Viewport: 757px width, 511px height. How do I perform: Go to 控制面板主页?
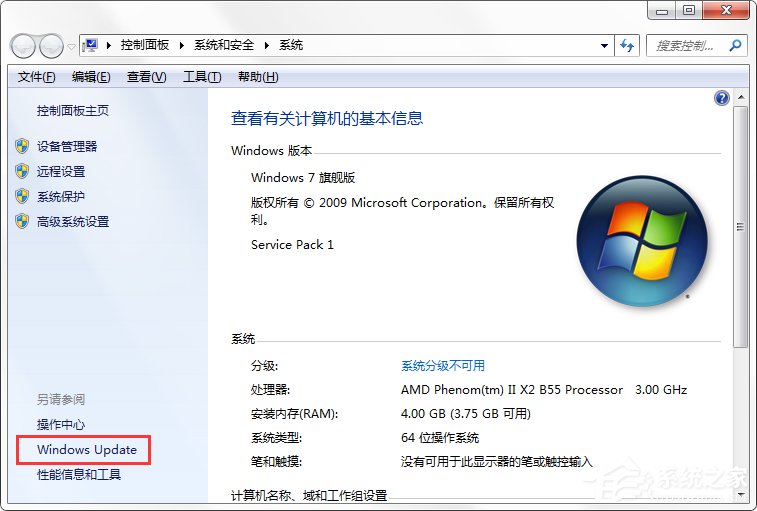pyautogui.click(x=73, y=111)
